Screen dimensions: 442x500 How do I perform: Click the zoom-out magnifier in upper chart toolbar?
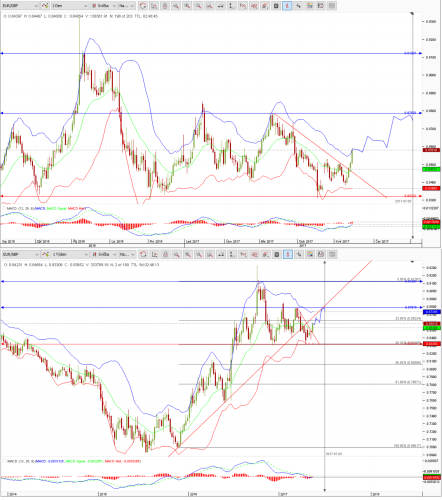point(198,6)
